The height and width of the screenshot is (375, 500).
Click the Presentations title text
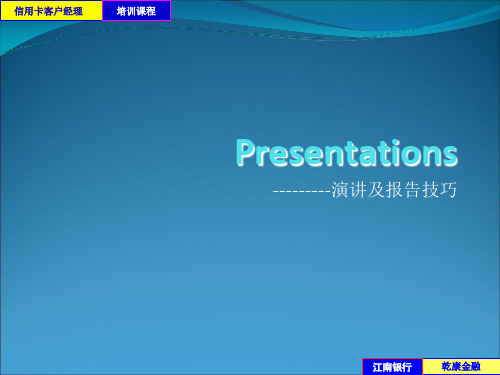coord(347,153)
